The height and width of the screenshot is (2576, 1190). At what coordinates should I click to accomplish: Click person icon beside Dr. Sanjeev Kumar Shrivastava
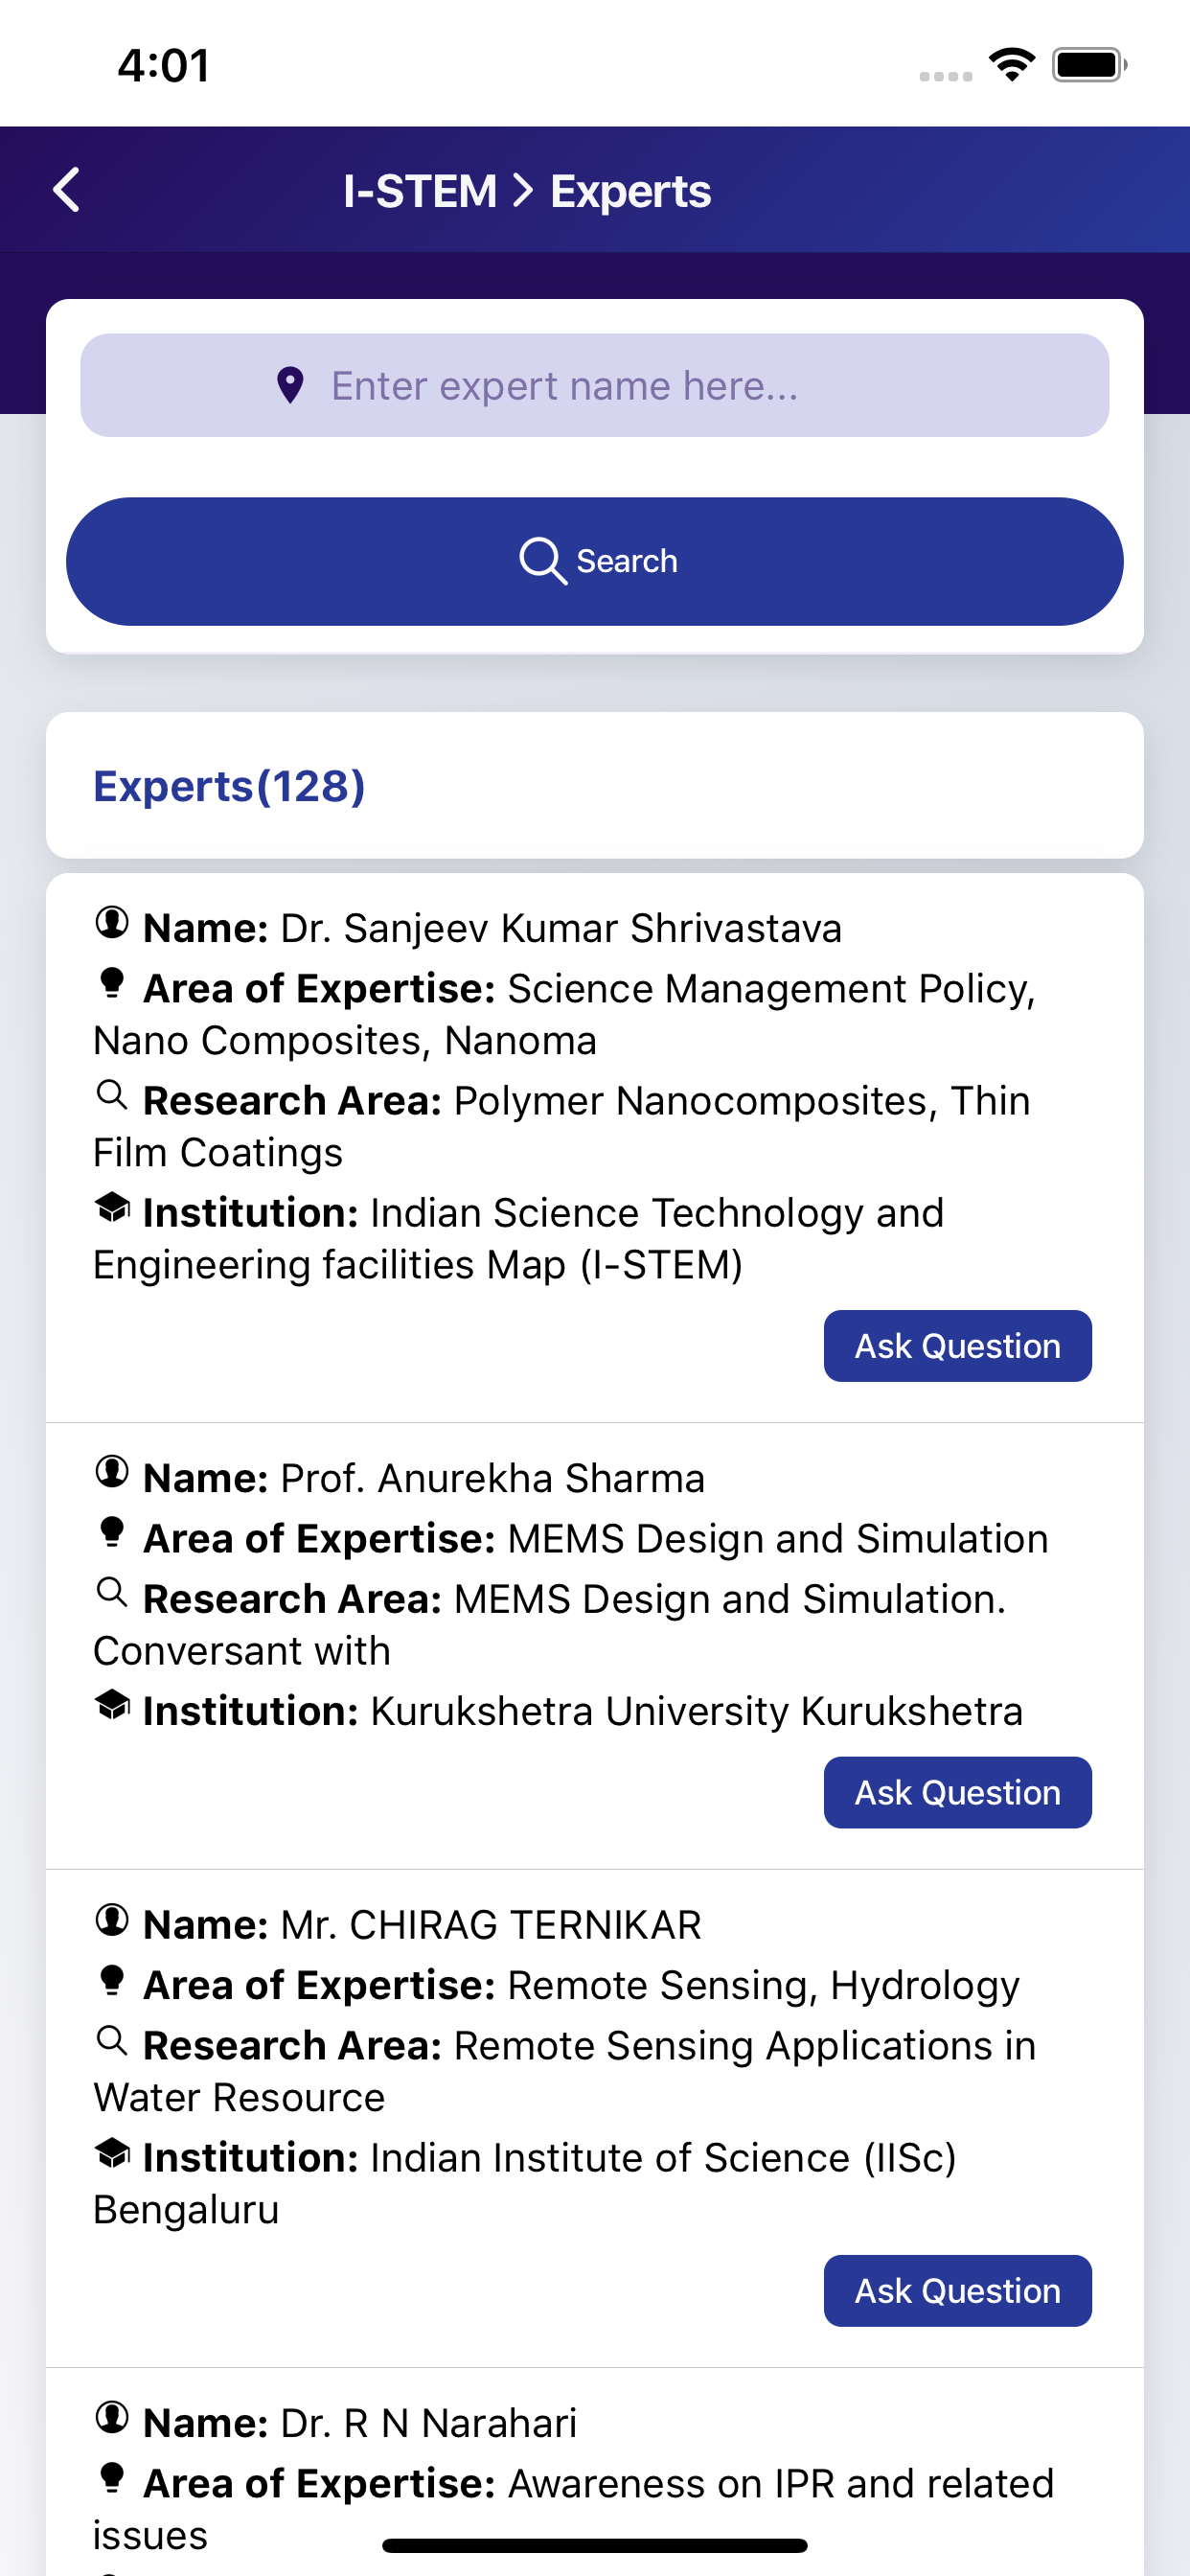[x=112, y=923]
